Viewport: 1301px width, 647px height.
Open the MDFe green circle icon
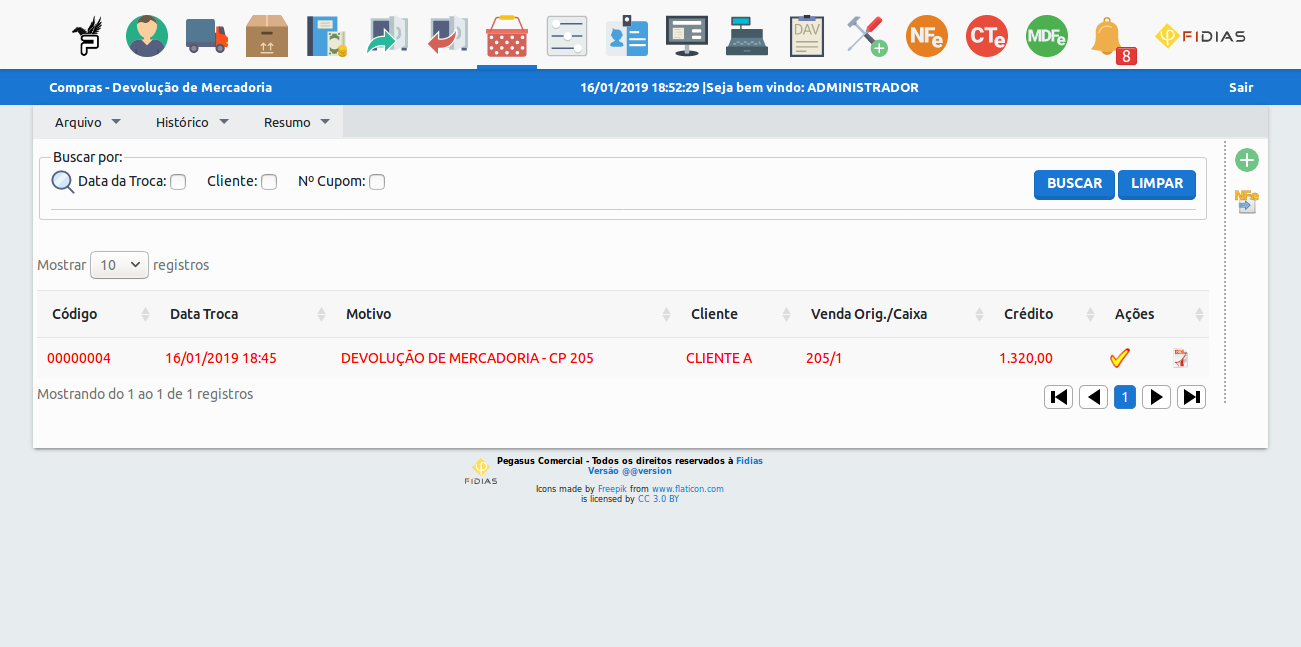click(1046, 36)
